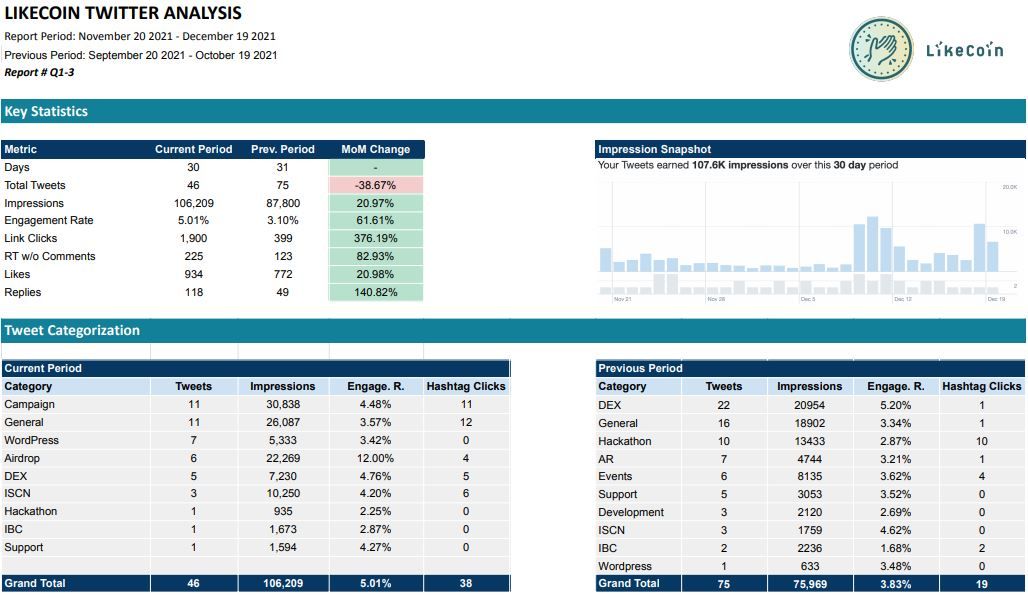This screenshot has width=1028, height=598.
Task: Click the 3.83% previous grand total engagement
Action: point(896,584)
